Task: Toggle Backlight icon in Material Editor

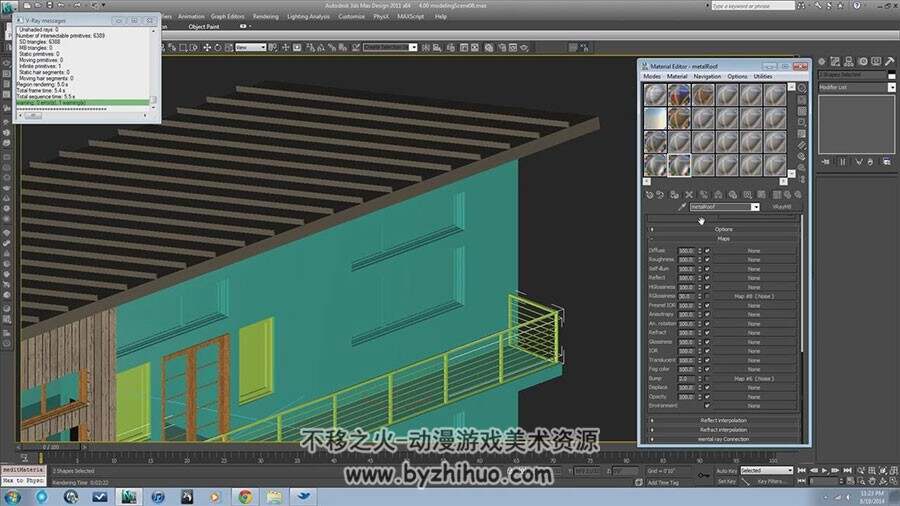Action: tap(802, 100)
